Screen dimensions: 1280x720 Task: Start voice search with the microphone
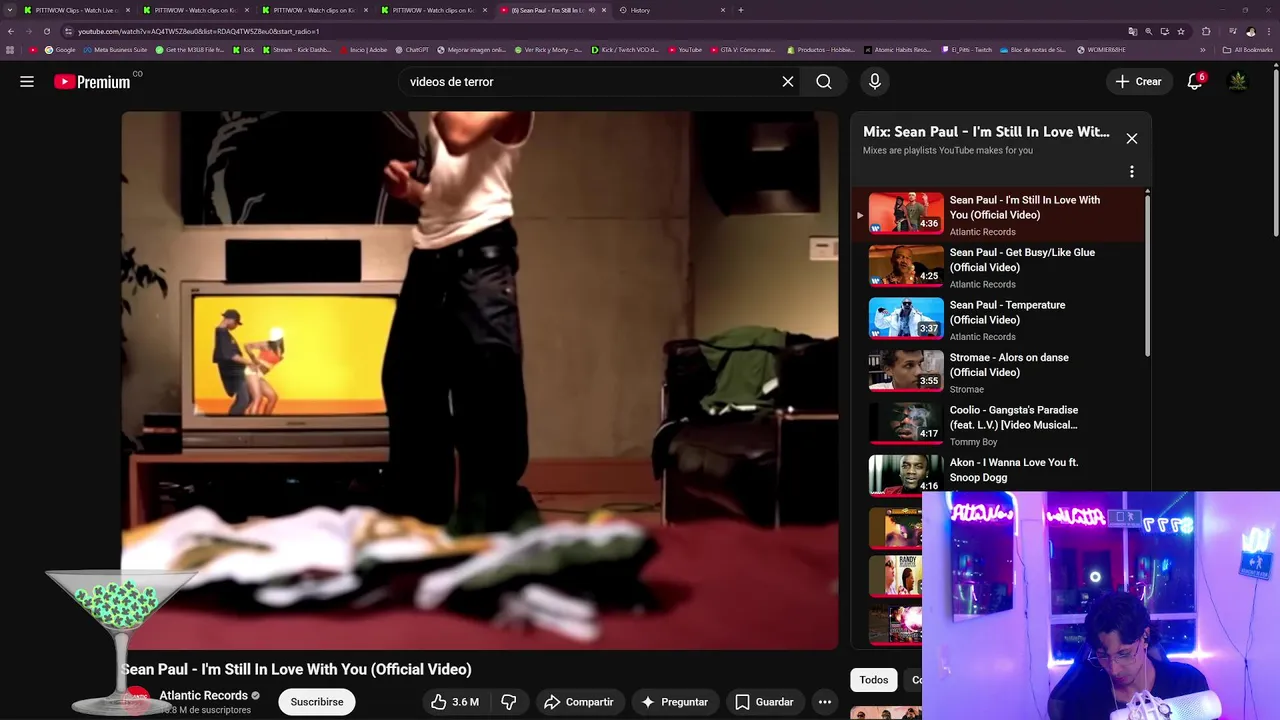pyautogui.click(x=875, y=82)
